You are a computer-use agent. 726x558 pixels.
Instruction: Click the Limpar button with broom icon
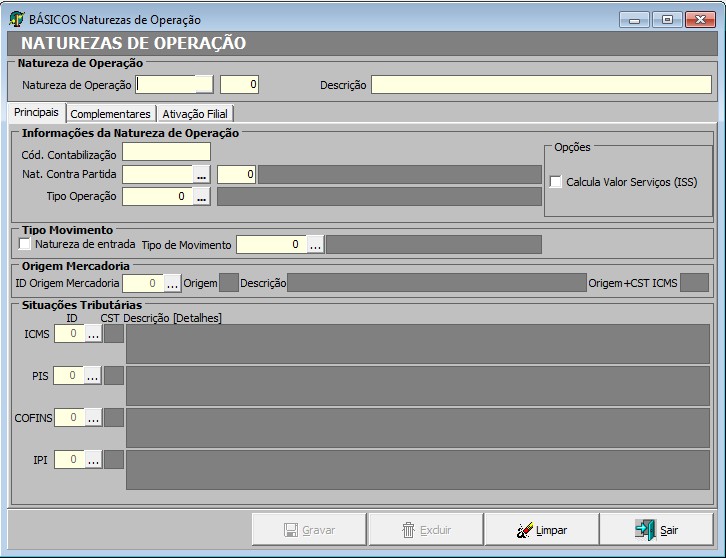pos(541,530)
